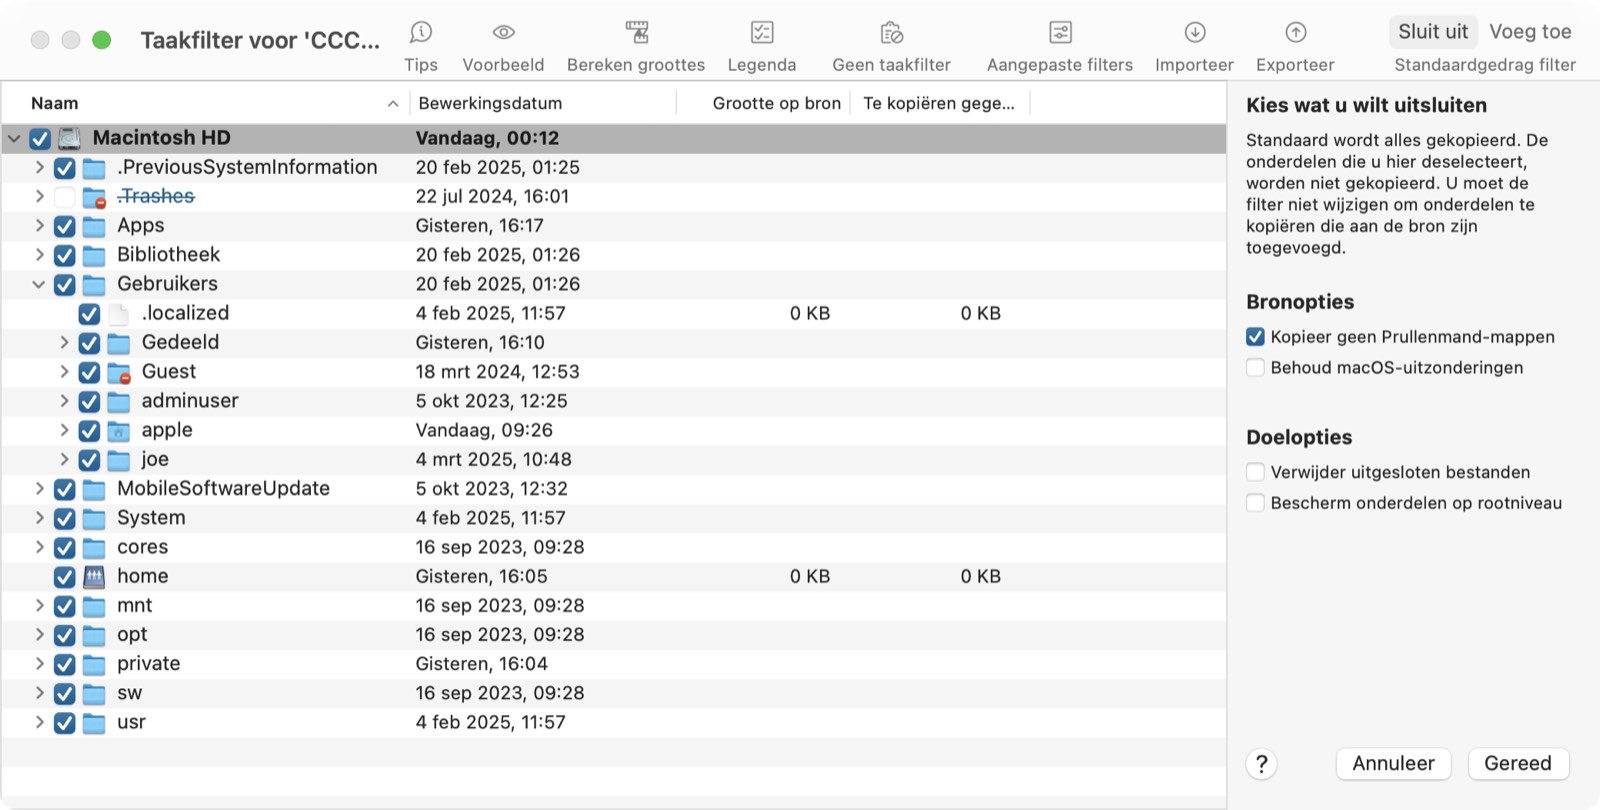Uncheck the Apps folder checkbox

click(x=65, y=226)
